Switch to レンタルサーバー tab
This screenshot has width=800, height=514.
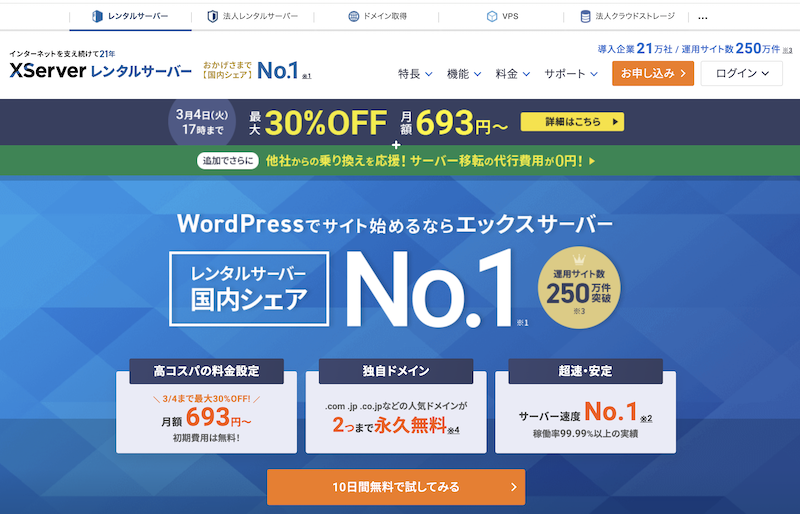(x=131, y=16)
